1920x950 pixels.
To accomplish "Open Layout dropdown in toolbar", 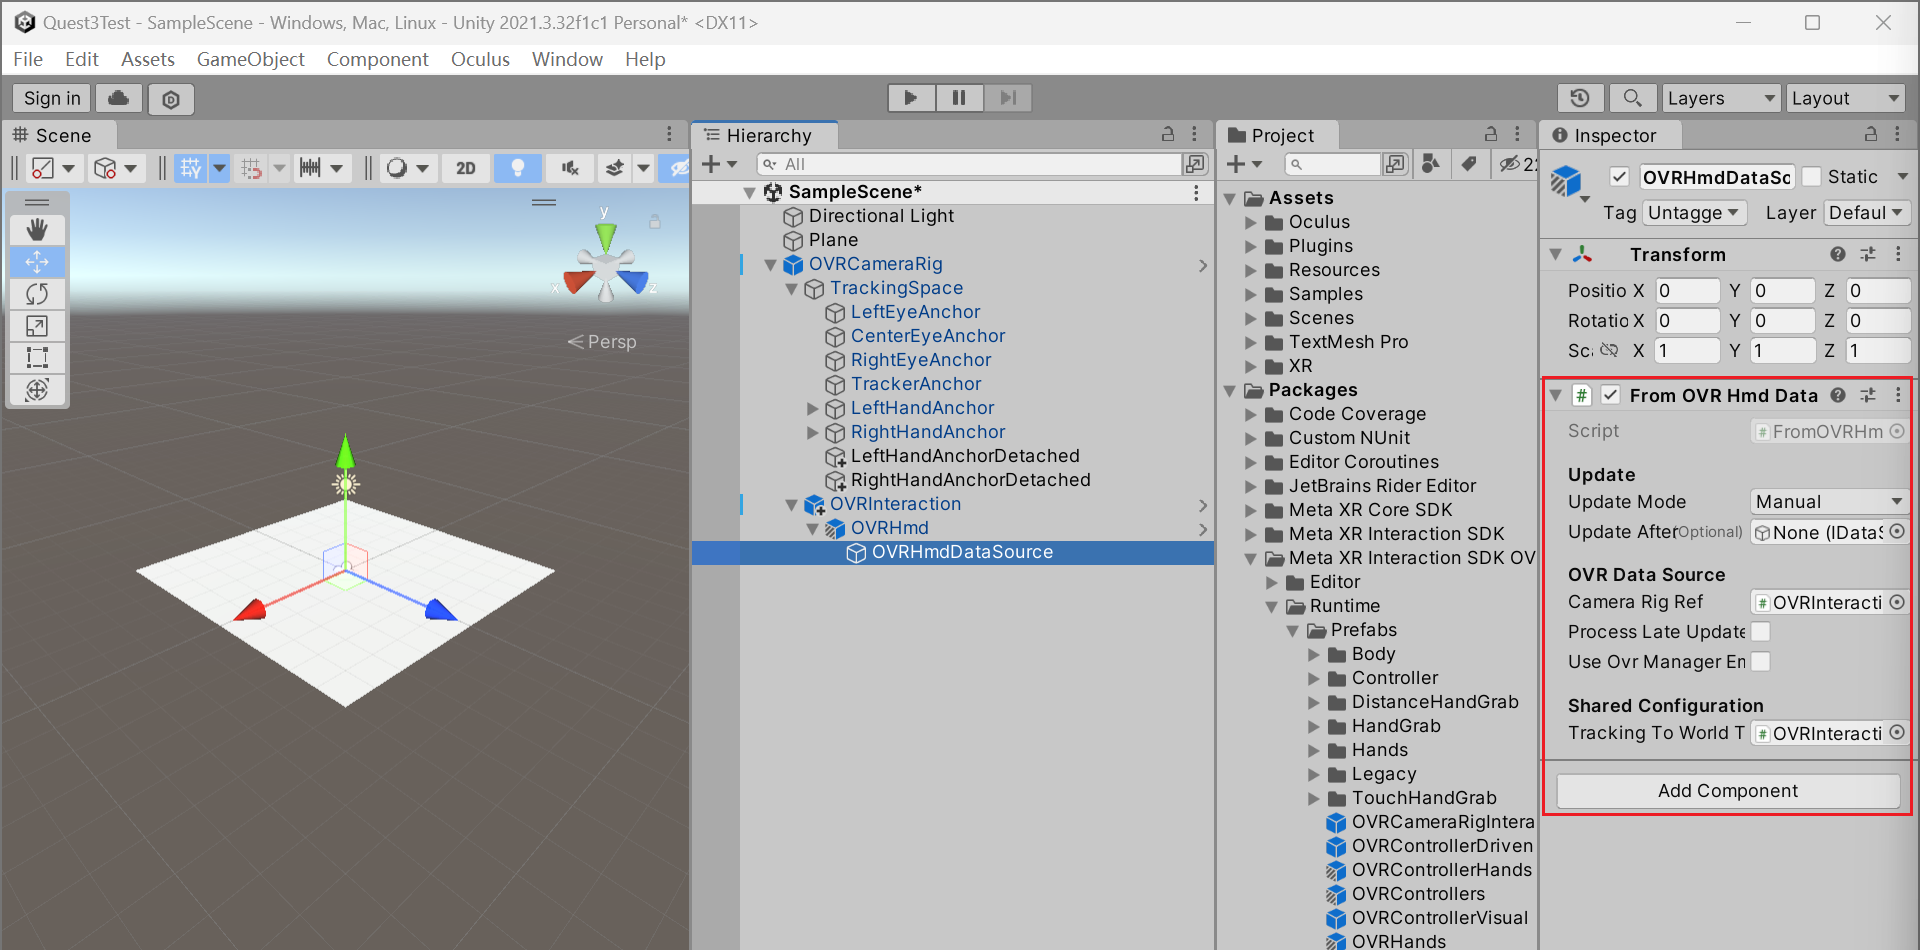I will tap(1845, 98).
